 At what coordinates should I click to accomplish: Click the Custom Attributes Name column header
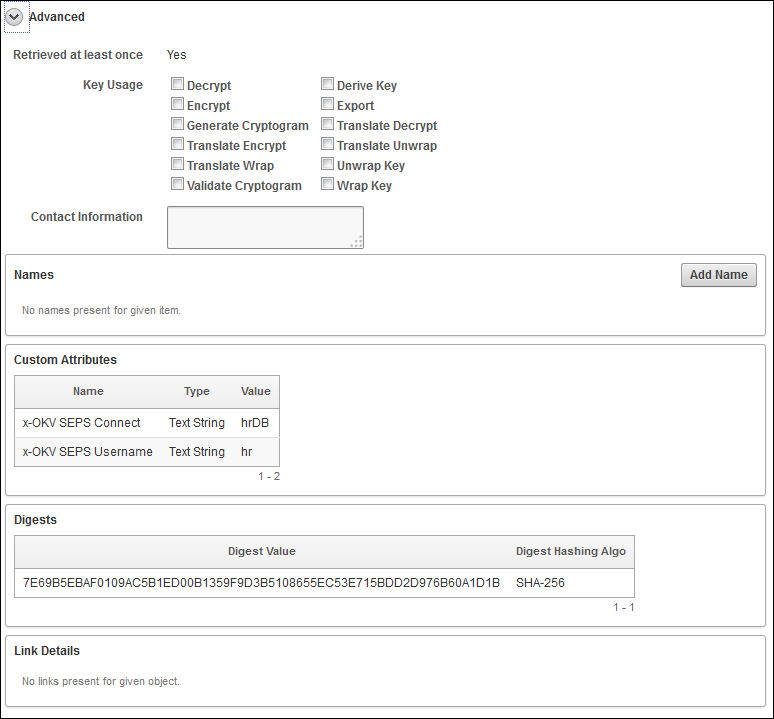(x=88, y=391)
